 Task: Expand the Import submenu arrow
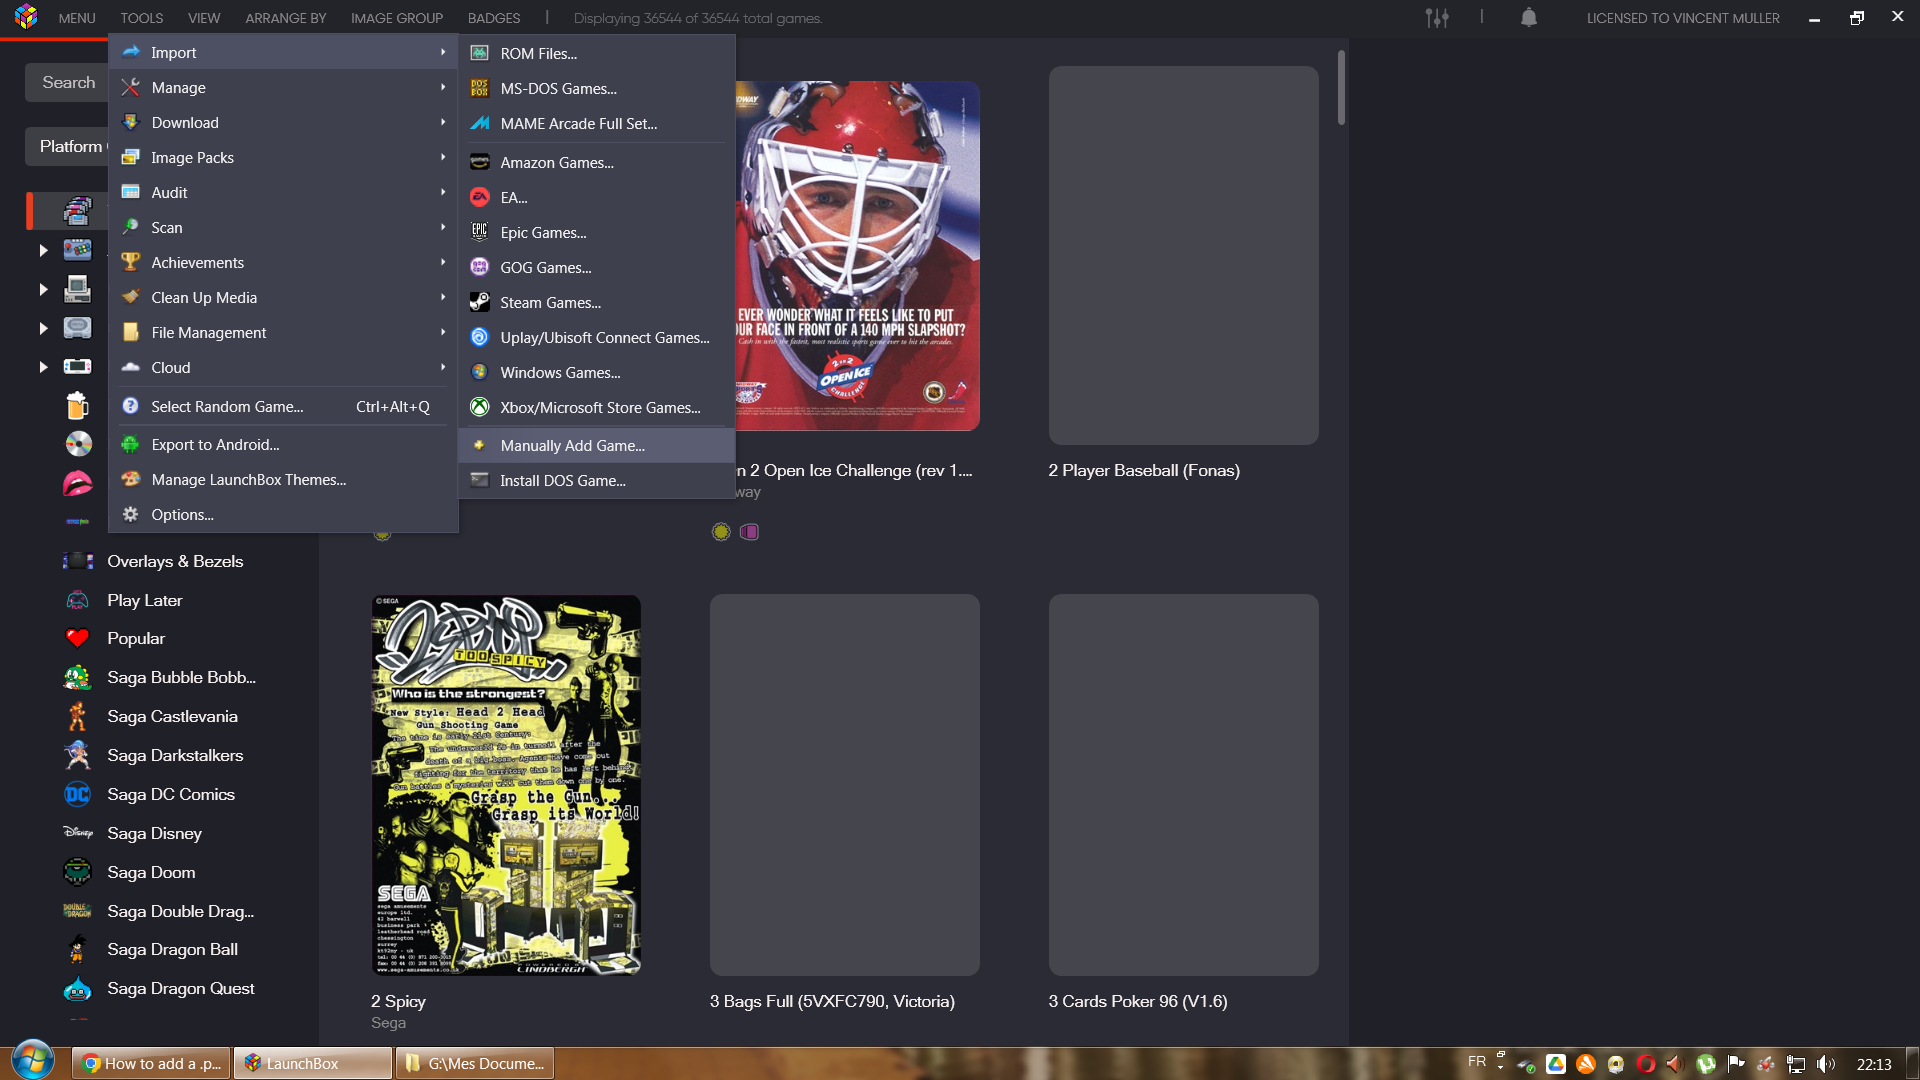pos(443,52)
